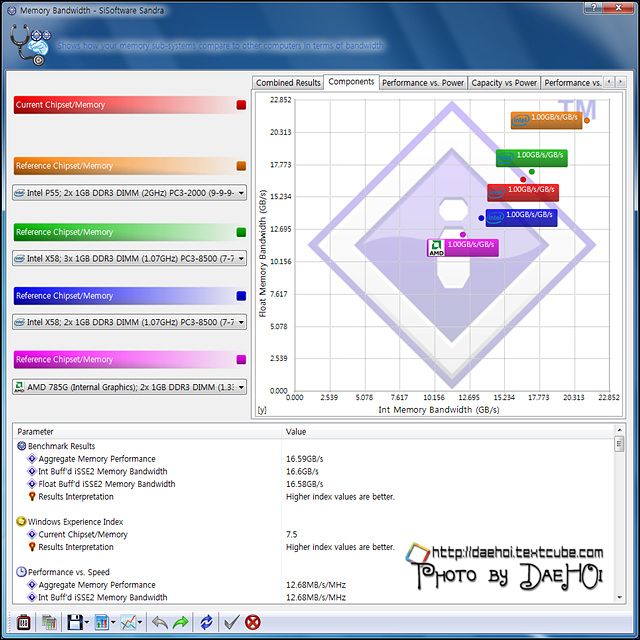Click the orange Reference Chipset color swatch
This screenshot has height=640, width=640.
click(x=241, y=166)
